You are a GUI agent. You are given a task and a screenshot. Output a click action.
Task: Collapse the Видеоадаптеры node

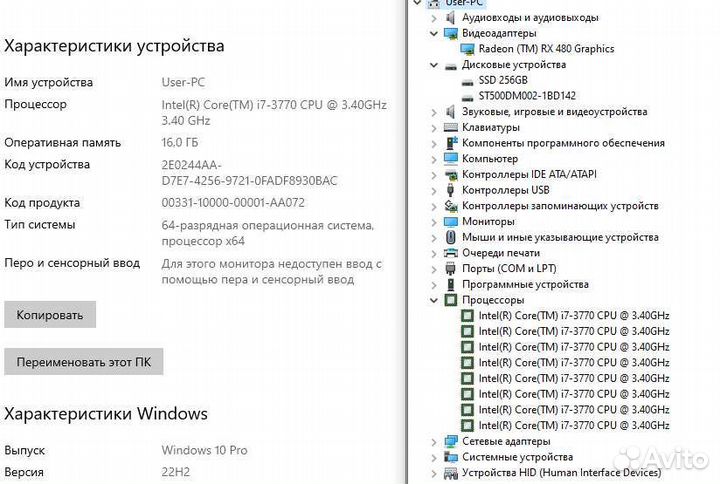click(x=434, y=34)
